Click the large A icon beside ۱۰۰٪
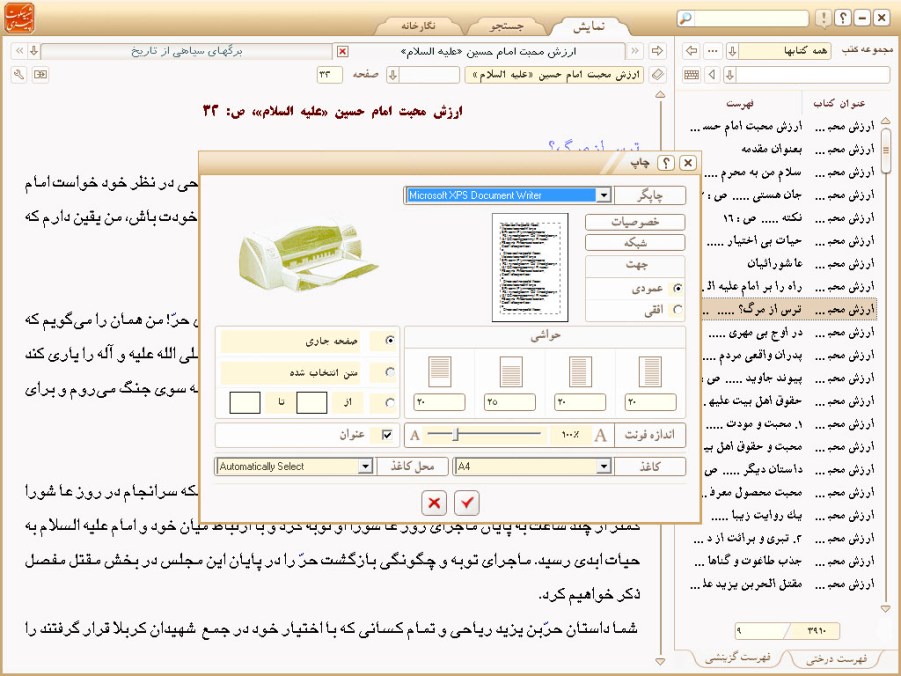 click(x=600, y=435)
